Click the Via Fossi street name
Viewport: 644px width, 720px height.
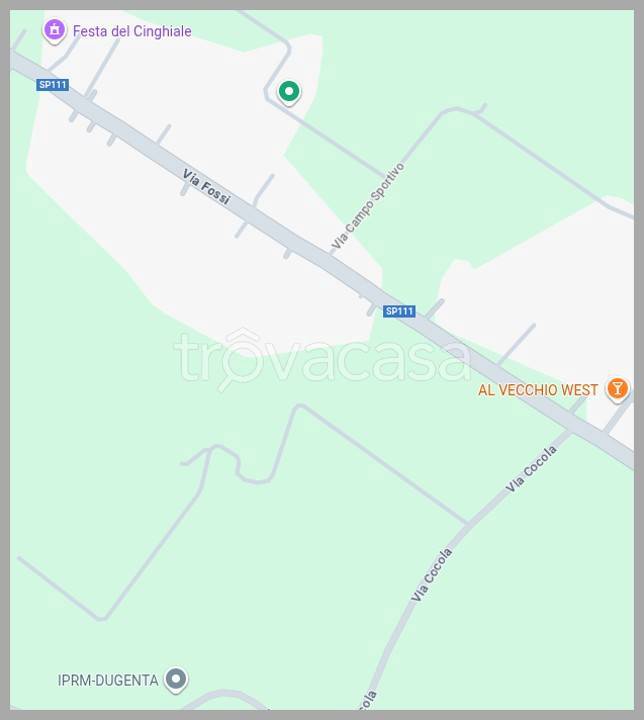click(206, 186)
